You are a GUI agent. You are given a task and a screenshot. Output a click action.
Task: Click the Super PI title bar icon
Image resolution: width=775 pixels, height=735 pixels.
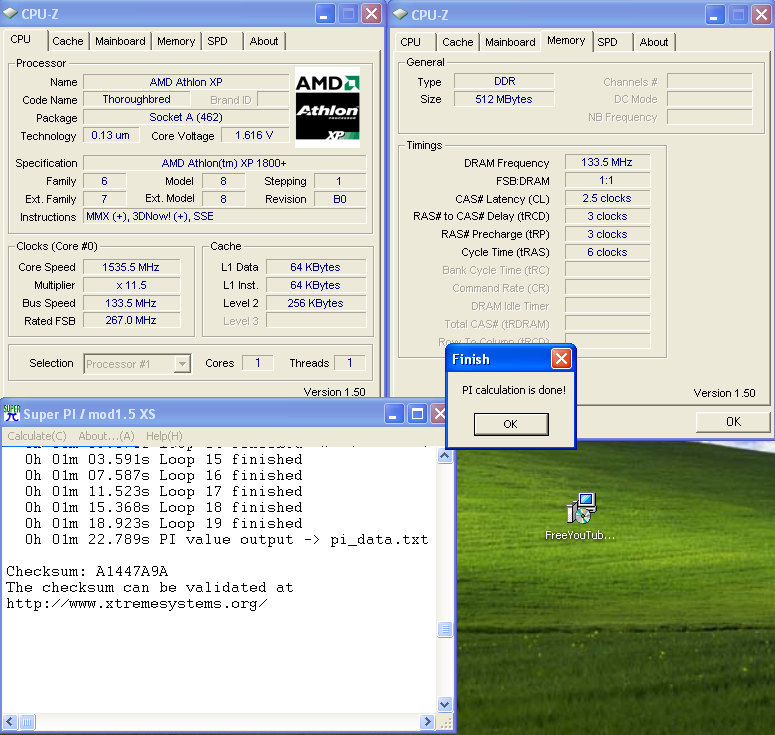12,414
